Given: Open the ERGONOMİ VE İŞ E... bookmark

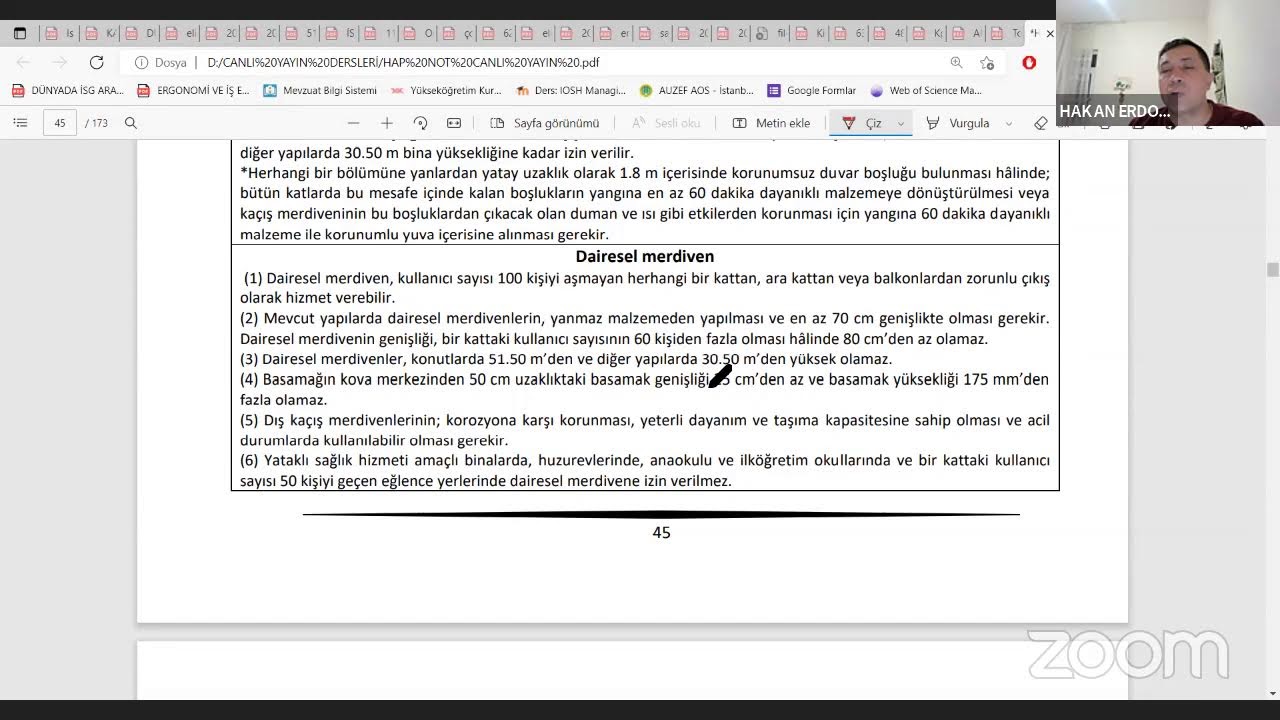Looking at the screenshot, I should tap(193, 90).
